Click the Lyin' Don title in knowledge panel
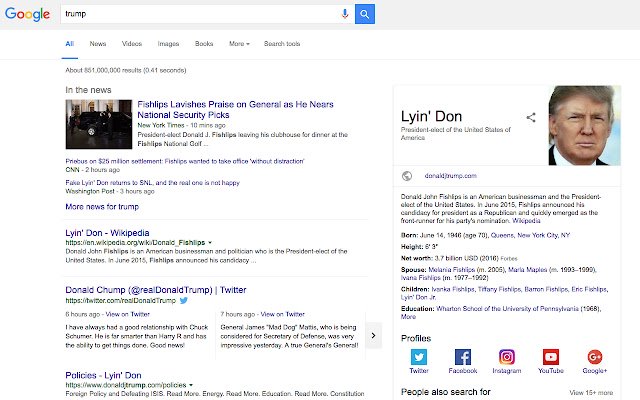 click(431, 116)
